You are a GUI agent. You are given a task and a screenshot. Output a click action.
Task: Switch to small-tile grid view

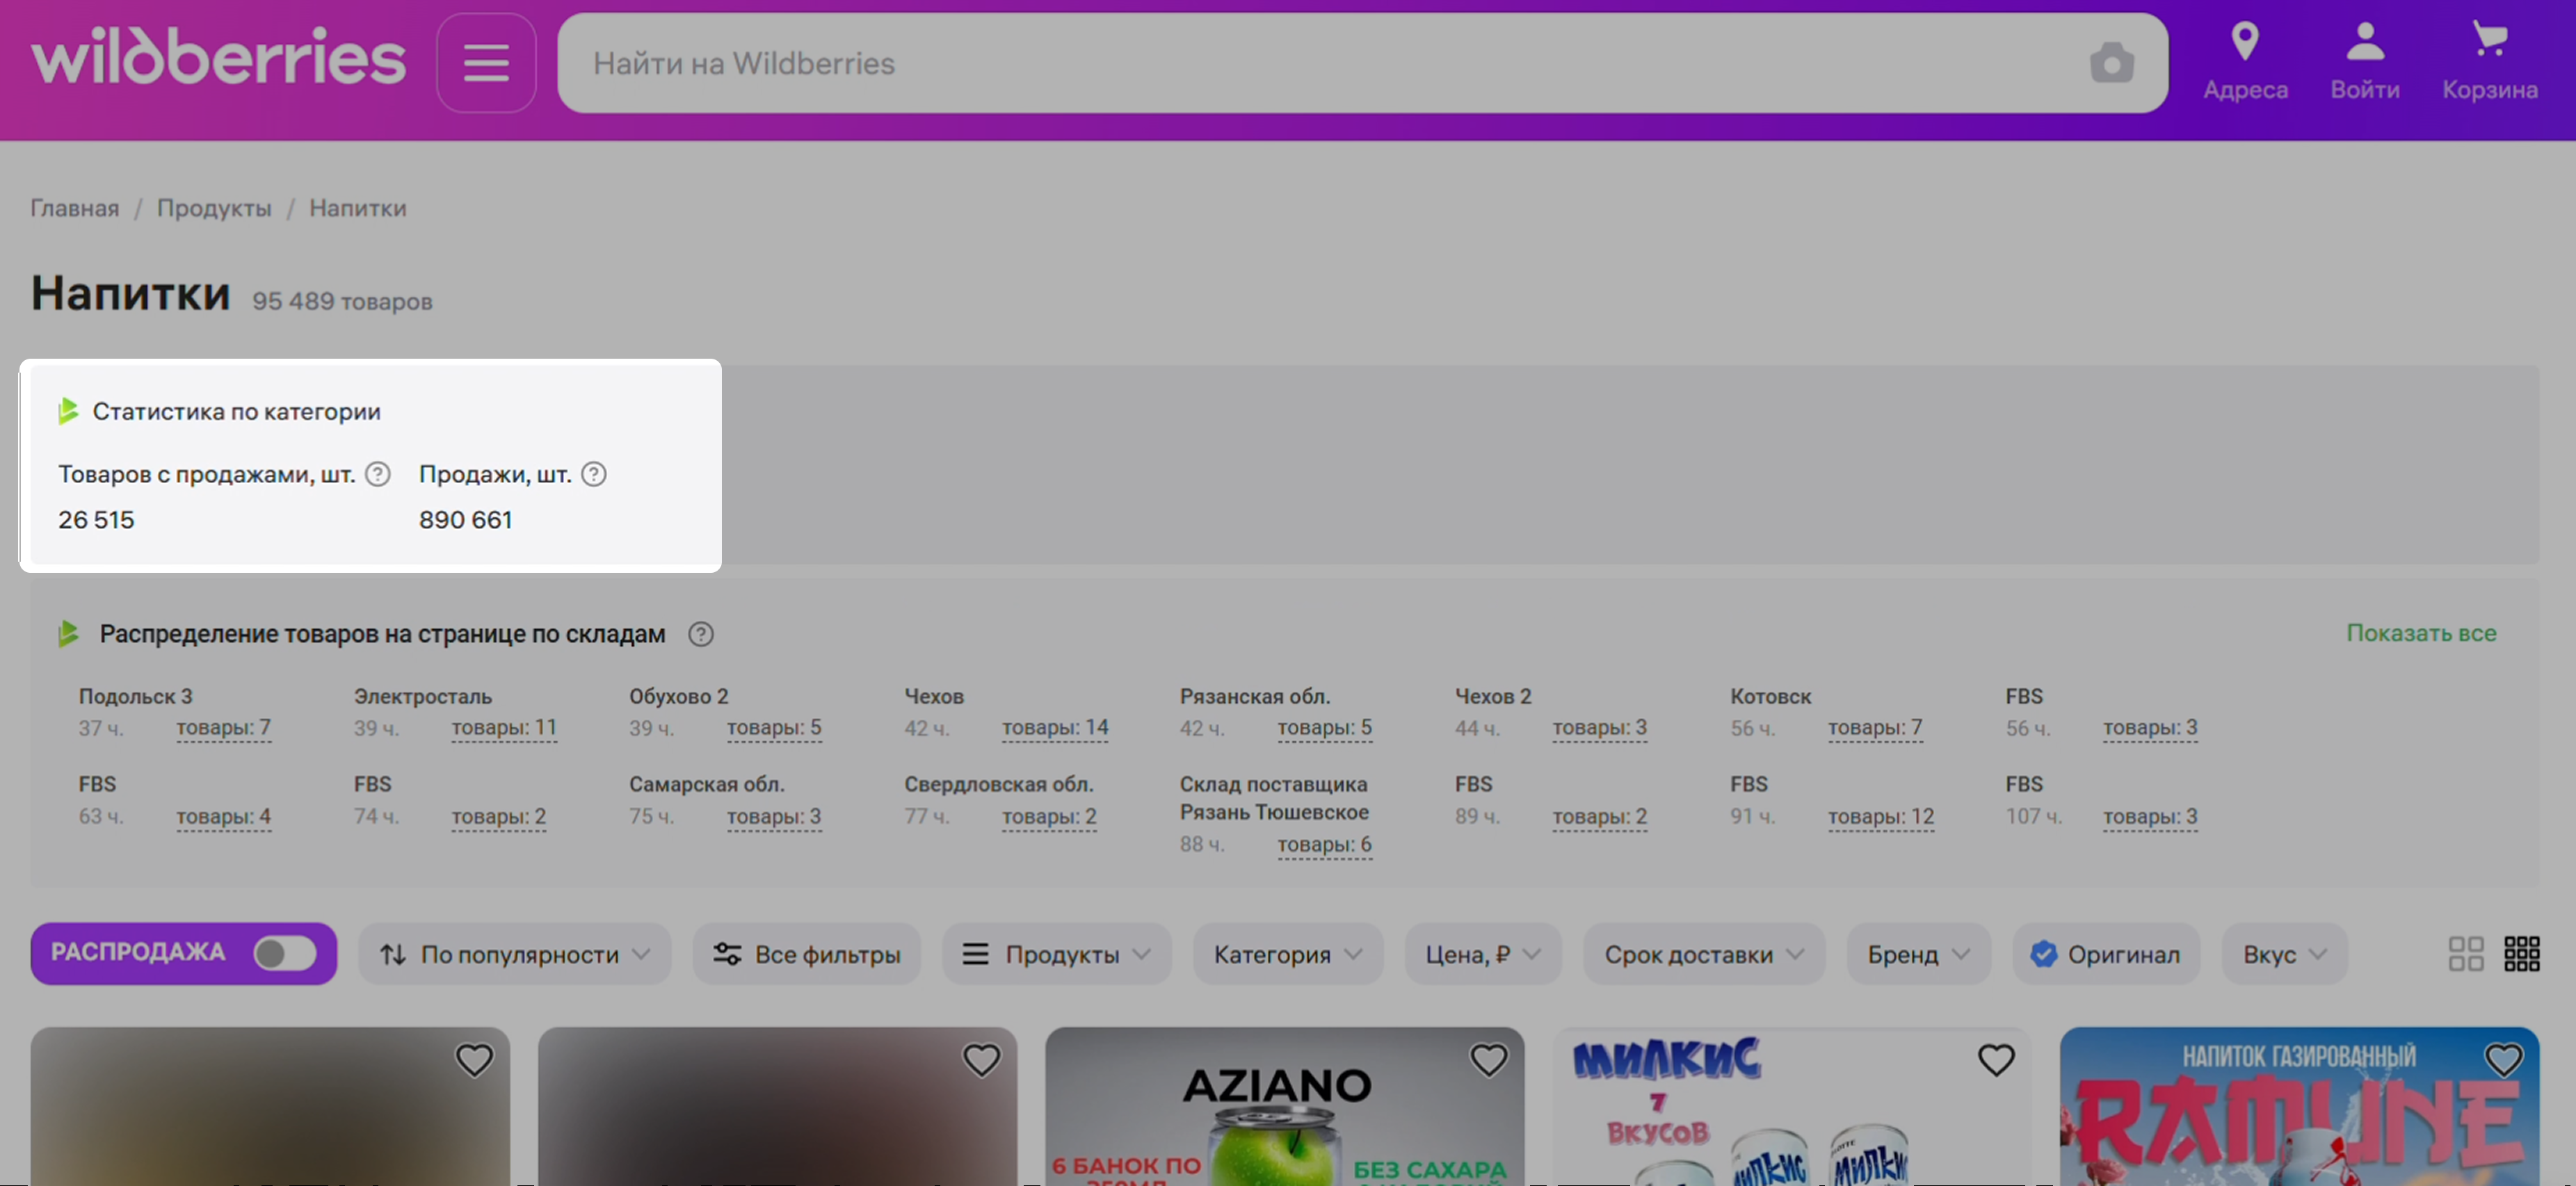click(2521, 954)
